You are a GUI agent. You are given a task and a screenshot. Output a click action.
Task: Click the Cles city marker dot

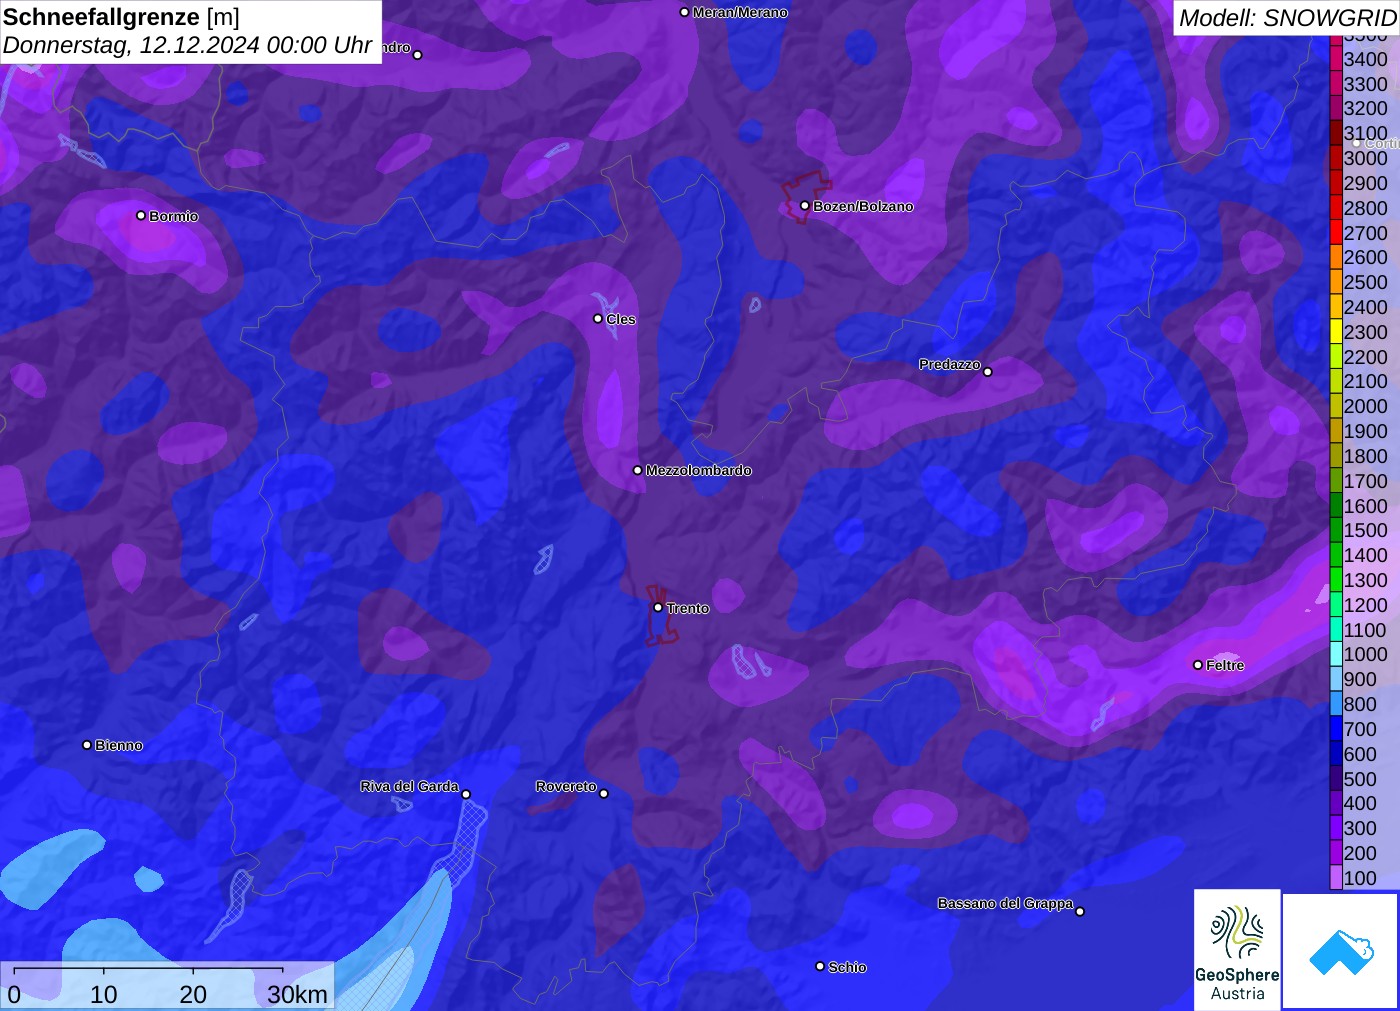(x=598, y=318)
